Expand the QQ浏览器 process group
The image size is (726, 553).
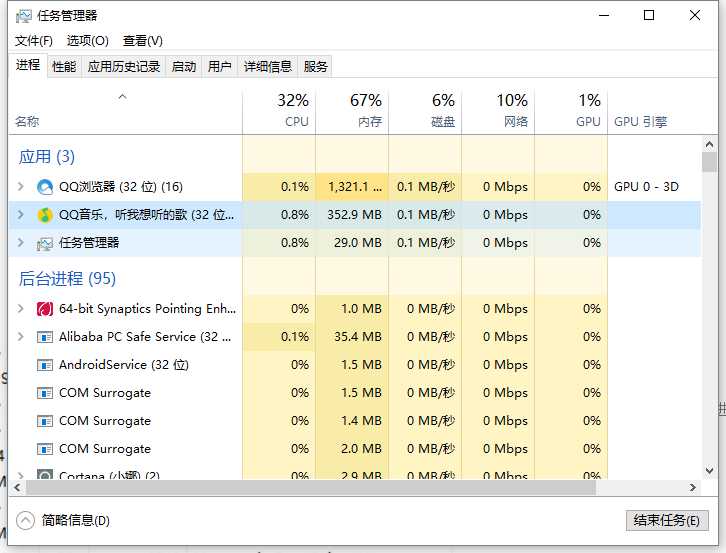pos(20,187)
